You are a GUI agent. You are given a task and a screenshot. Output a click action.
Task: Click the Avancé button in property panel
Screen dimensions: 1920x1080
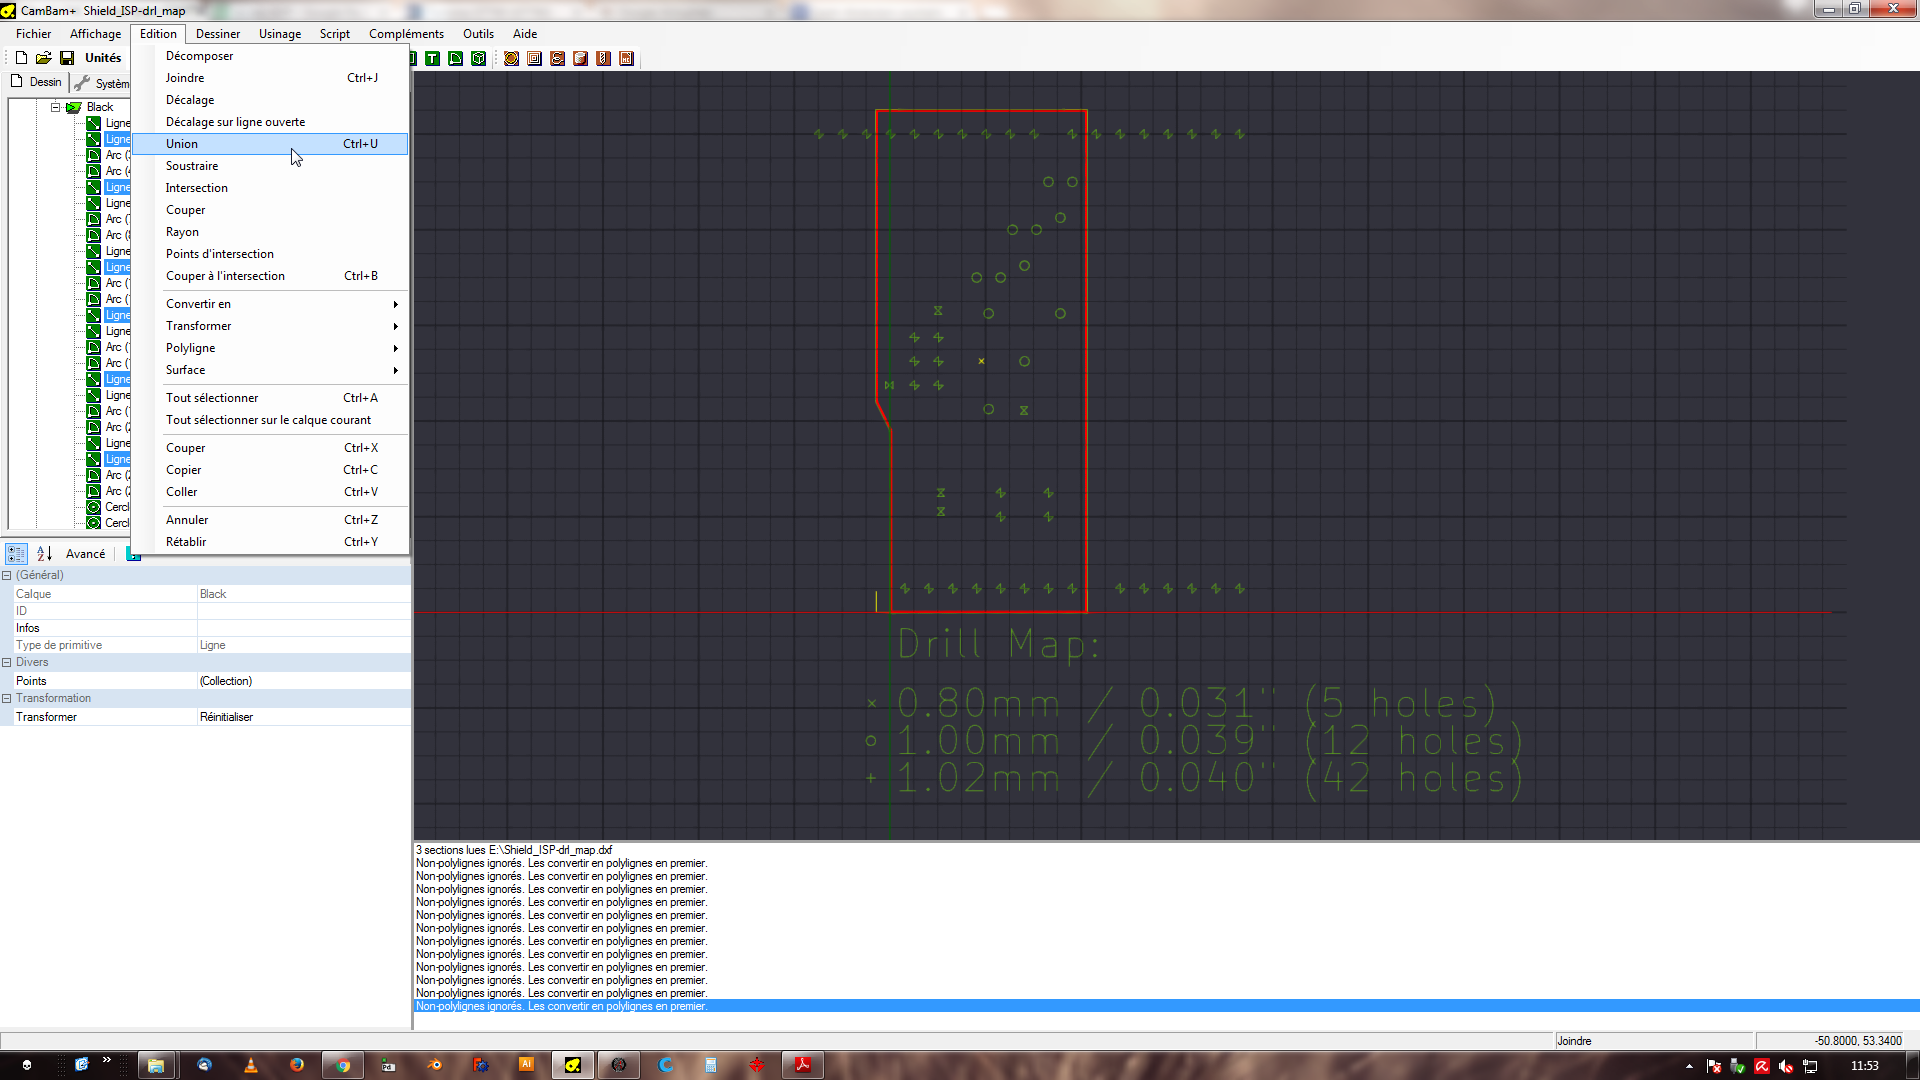click(x=85, y=554)
